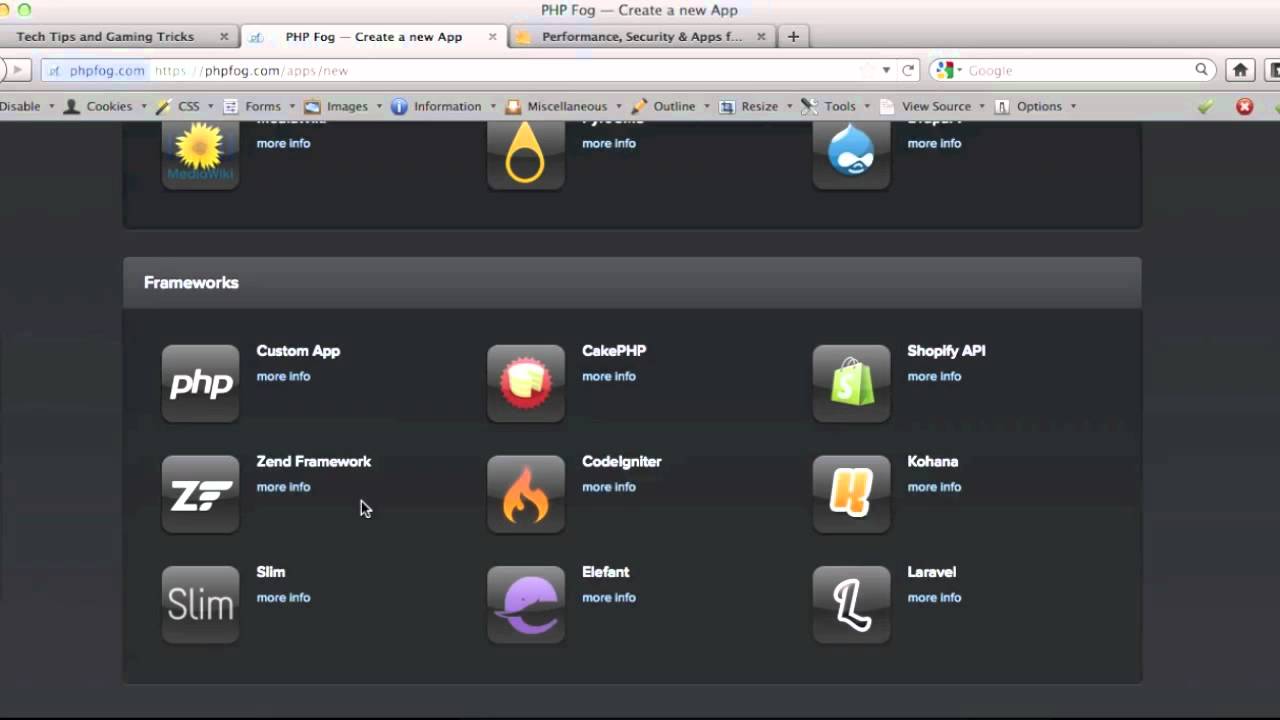Open Shopify API more info link
1280x720 pixels.
tap(934, 376)
